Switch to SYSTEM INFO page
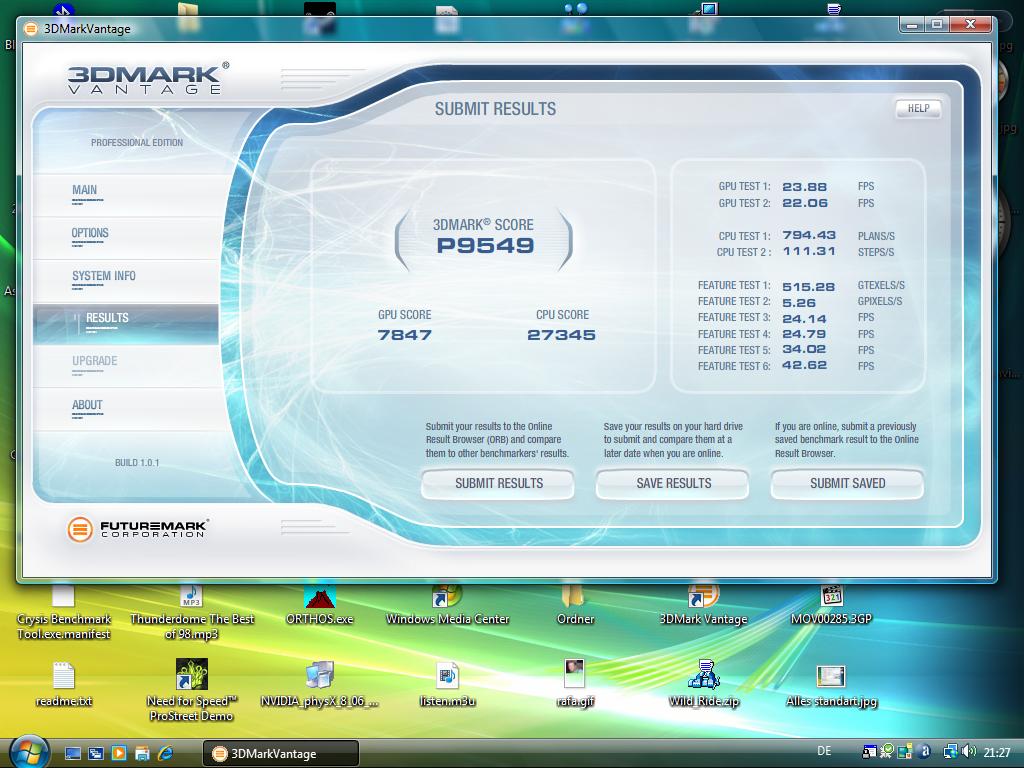Viewport: 1024px width, 768px height. coord(104,276)
